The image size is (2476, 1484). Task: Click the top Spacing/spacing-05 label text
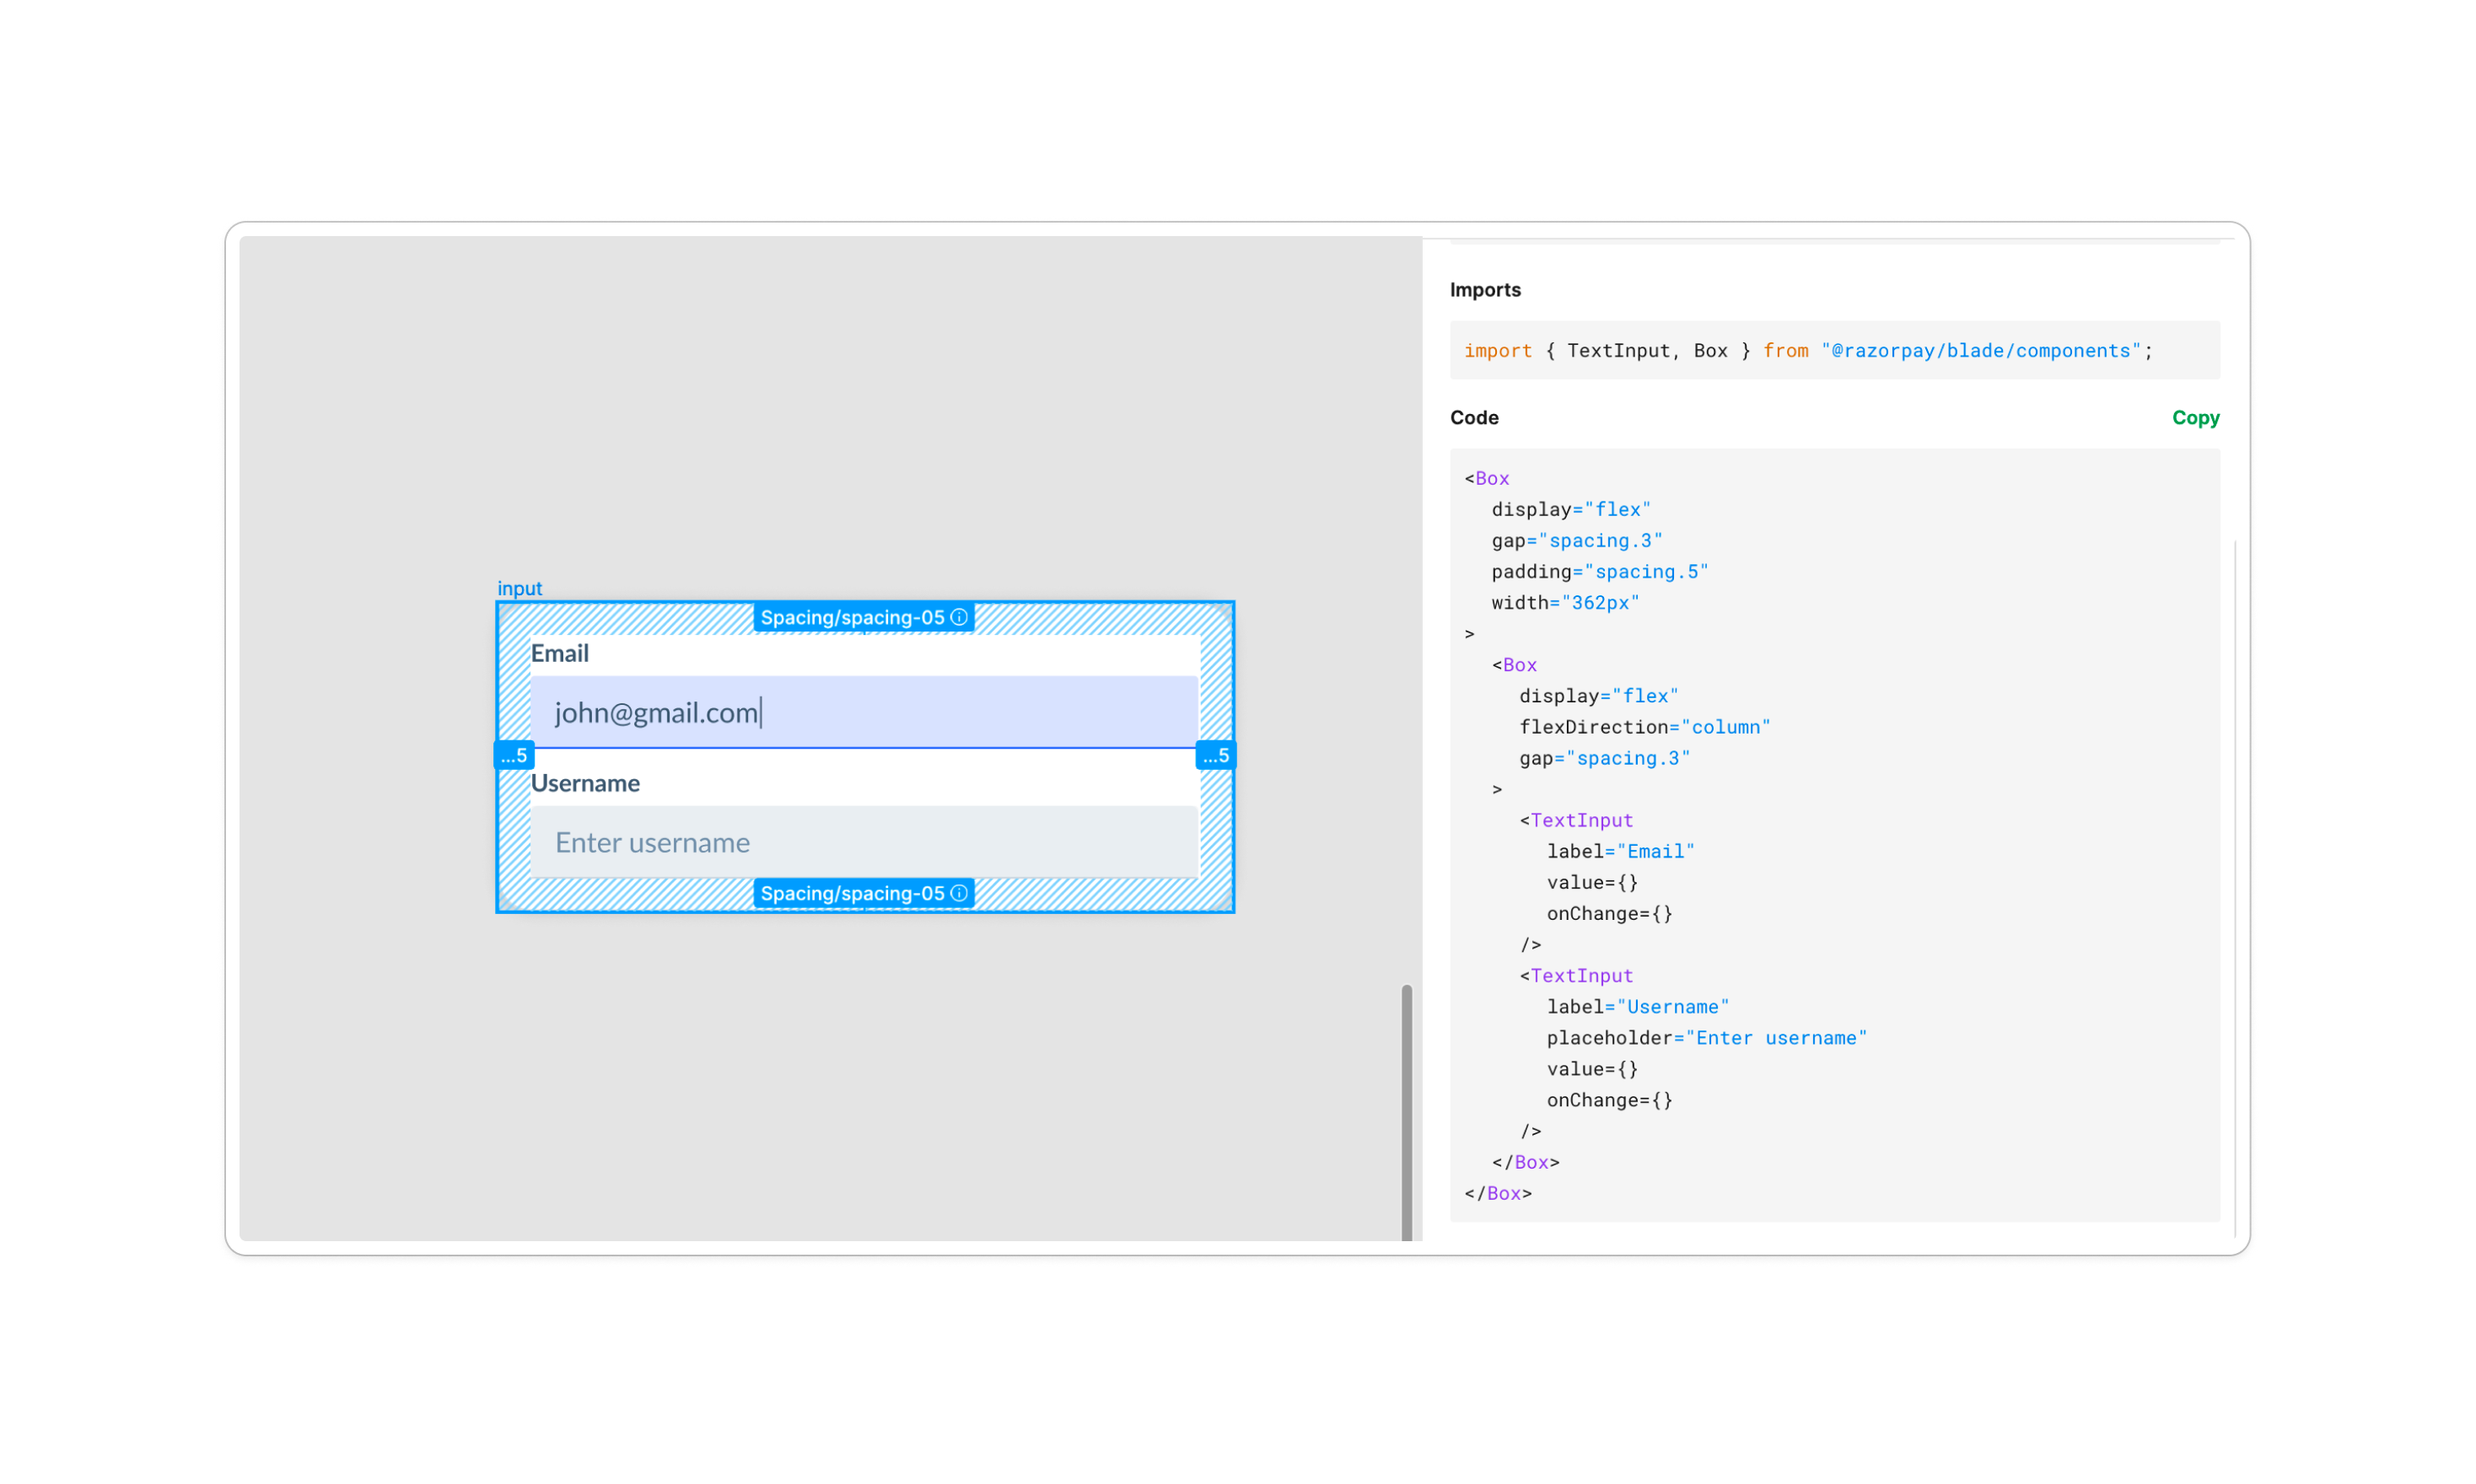click(x=851, y=617)
